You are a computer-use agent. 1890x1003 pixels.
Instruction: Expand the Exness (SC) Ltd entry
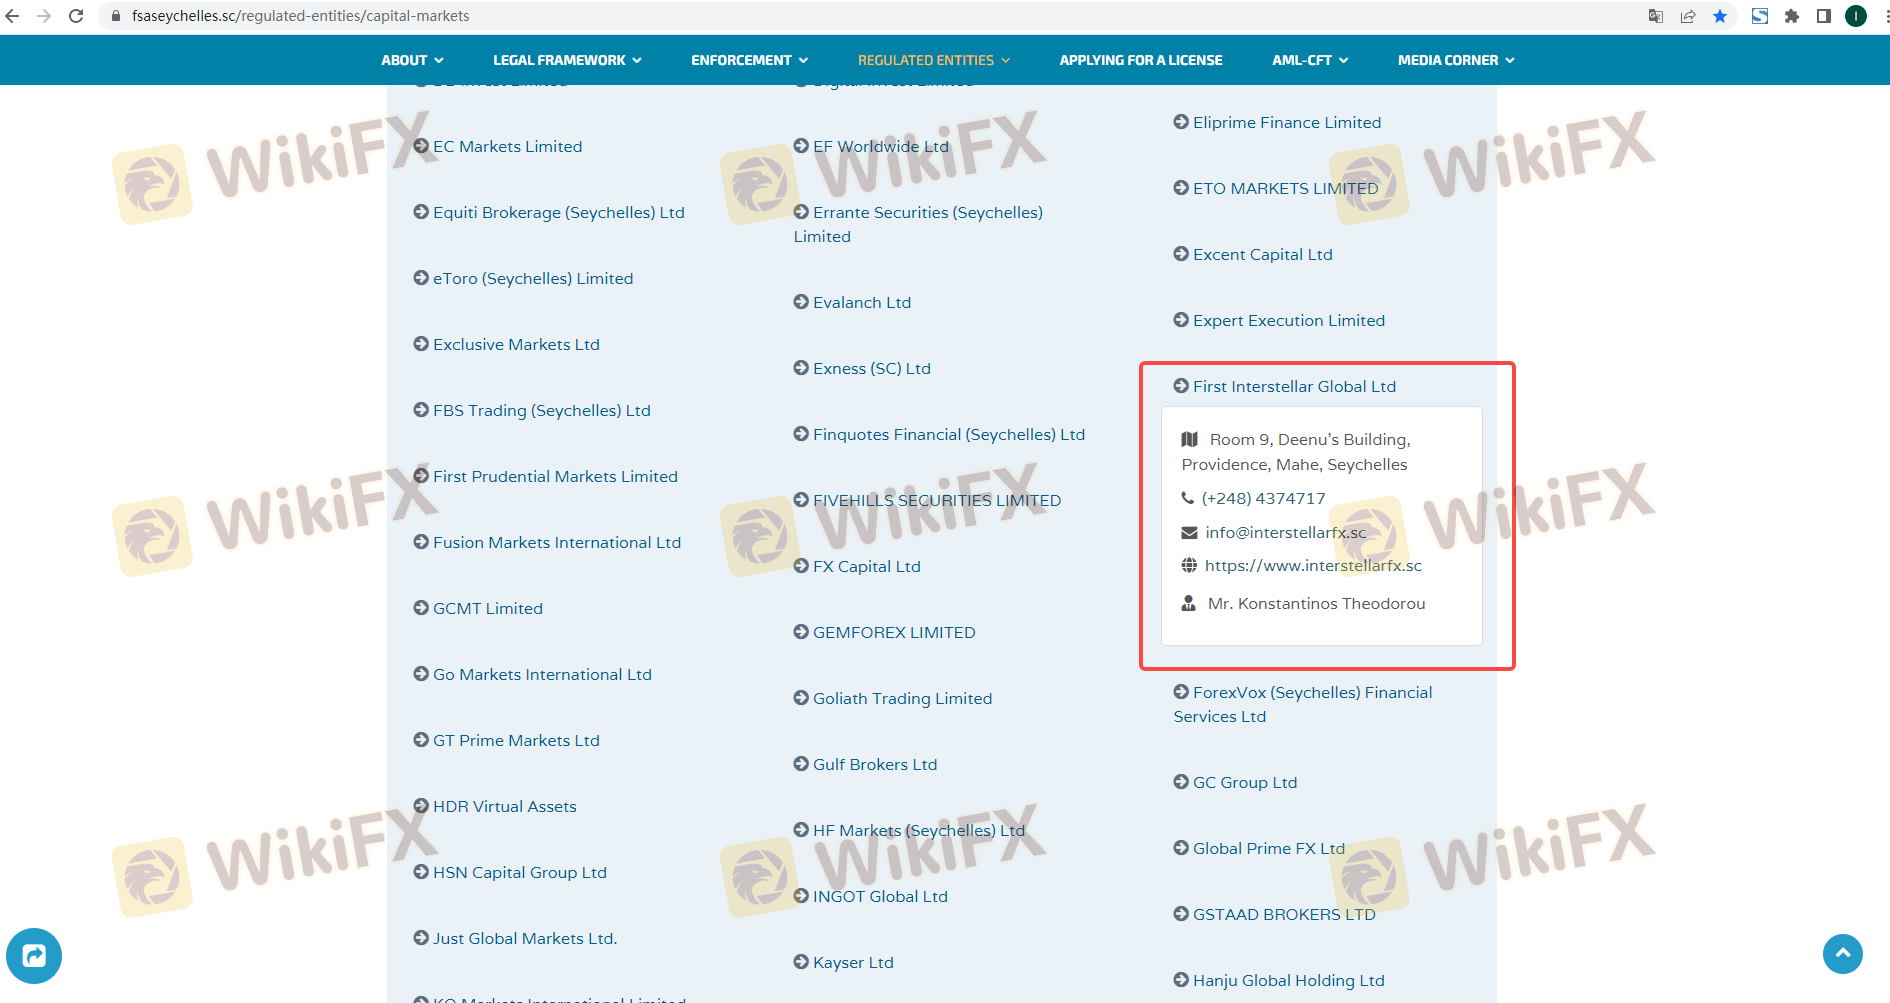pos(871,369)
